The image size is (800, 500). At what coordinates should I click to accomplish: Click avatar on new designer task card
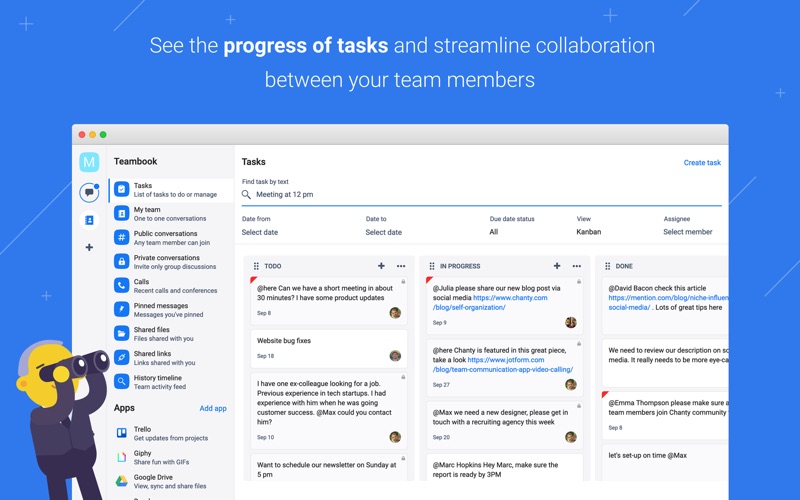pyautogui.click(x=571, y=437)
